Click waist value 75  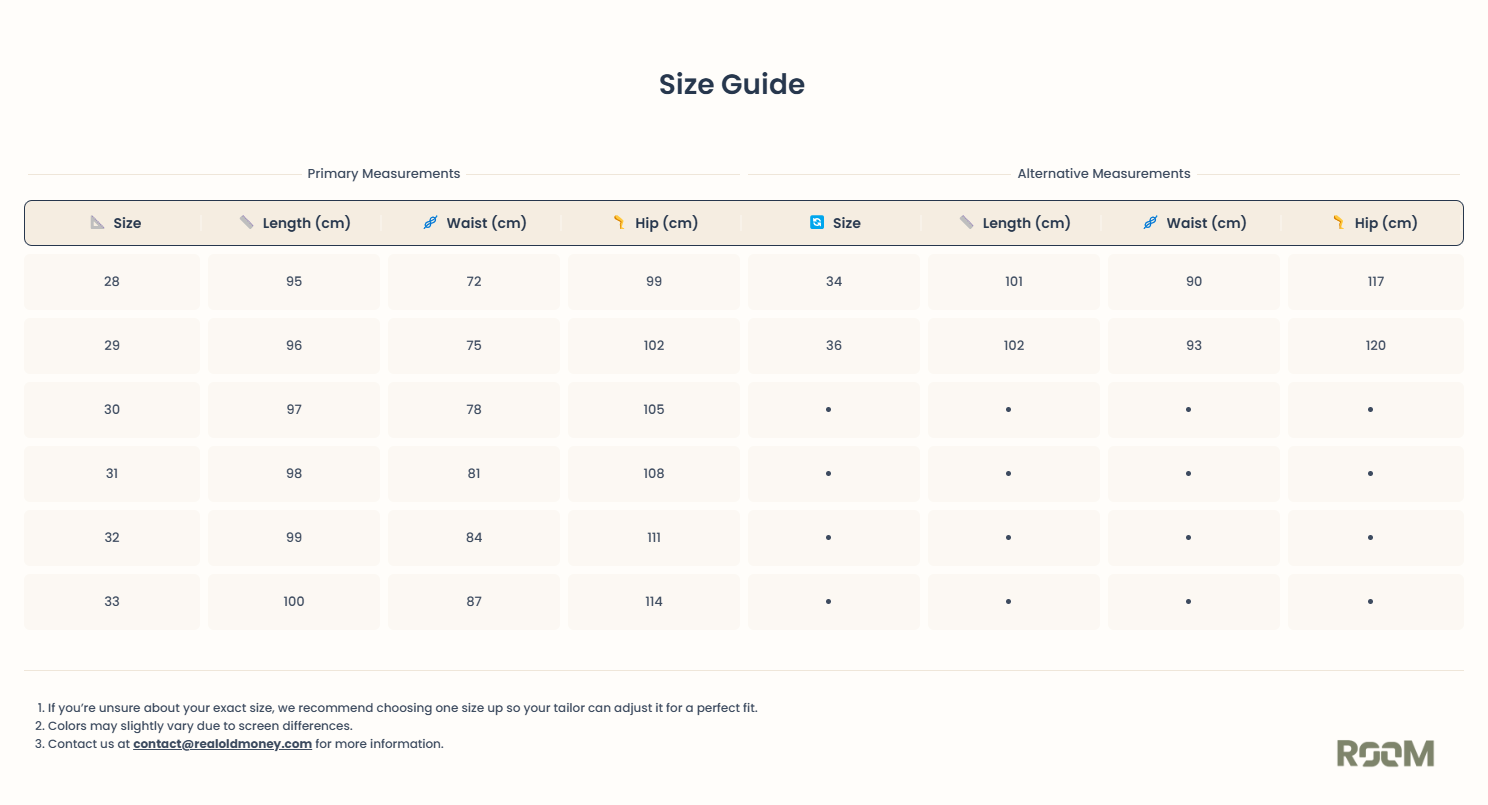pyautogui.click(x=474, y=346)
